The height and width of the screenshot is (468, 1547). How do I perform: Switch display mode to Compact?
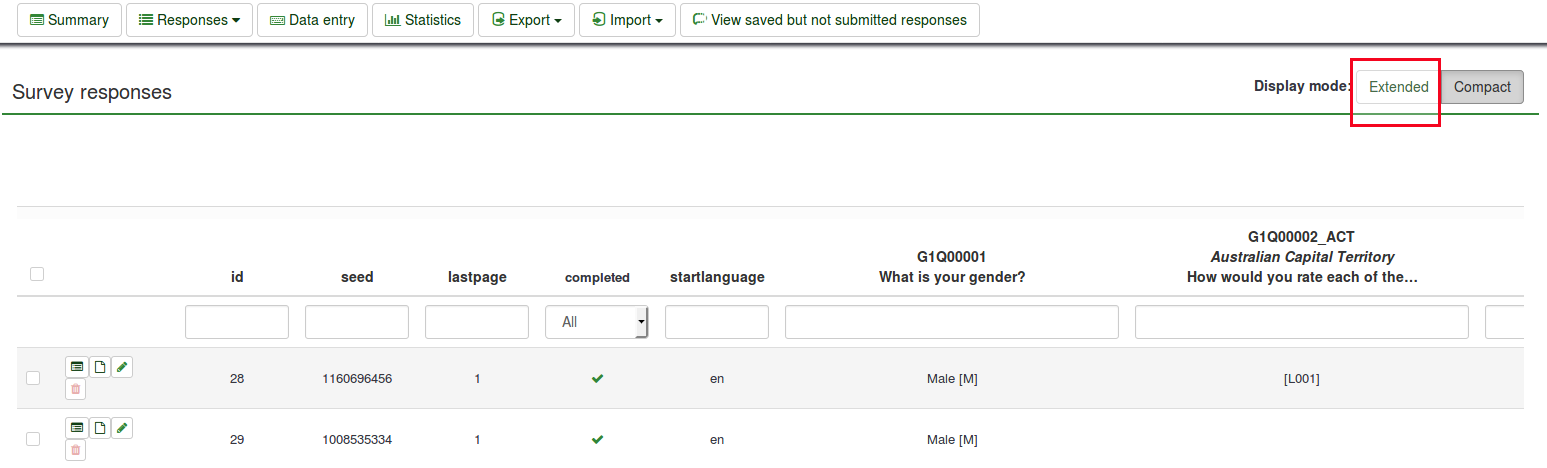coord(1482,87)
